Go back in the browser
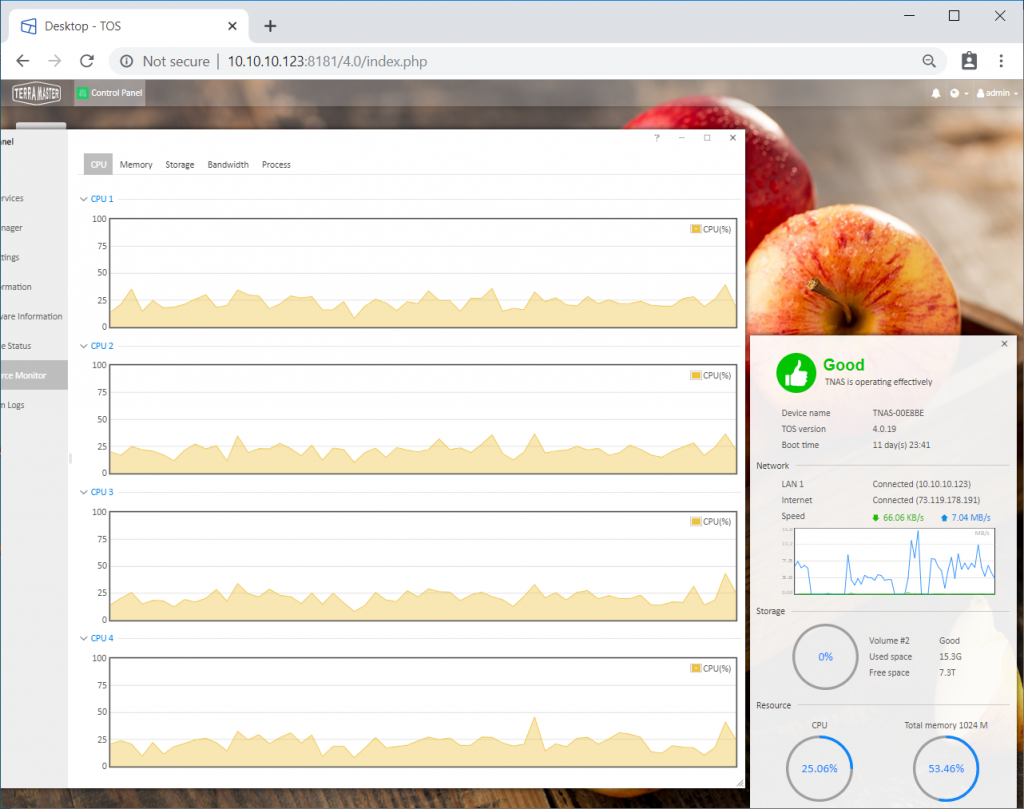Image resolution: width=1024 pixels, height=809 pixels. tap(23, 61)
